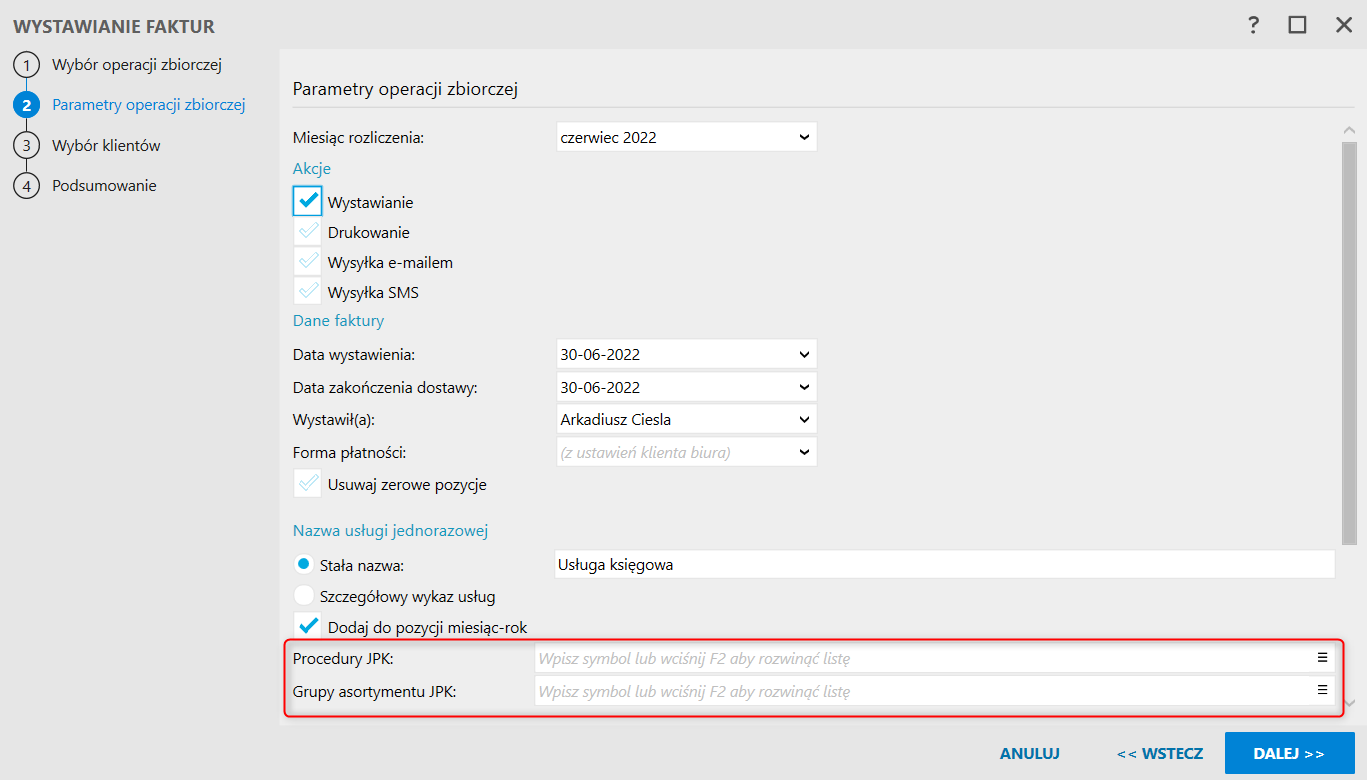Click step 3 circle icon
The width and height of the screenshot is (1367, 780).
(27, 145)
